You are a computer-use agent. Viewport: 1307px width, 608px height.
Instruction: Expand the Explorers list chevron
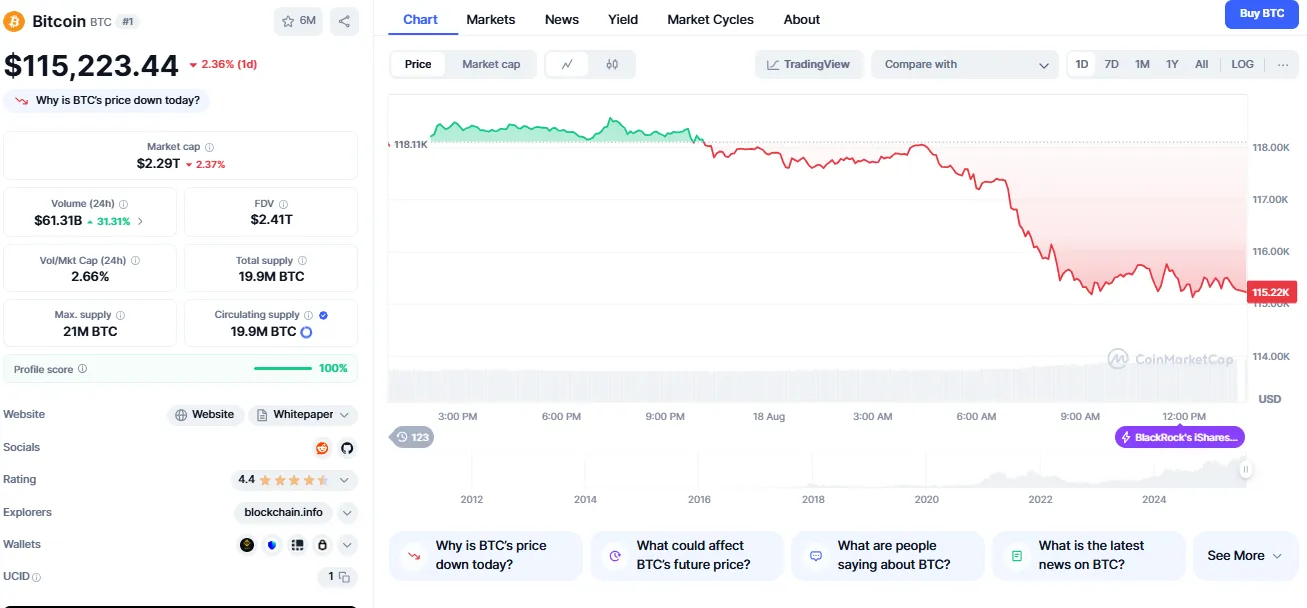click(x=347, y=513)
